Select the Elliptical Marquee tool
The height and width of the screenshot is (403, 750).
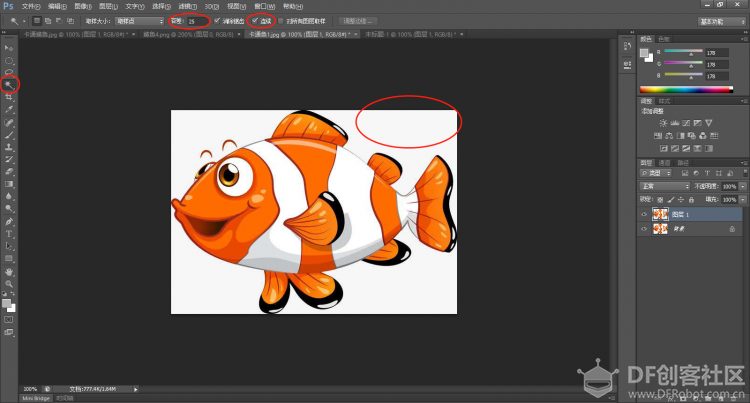(x=9, y=61)
